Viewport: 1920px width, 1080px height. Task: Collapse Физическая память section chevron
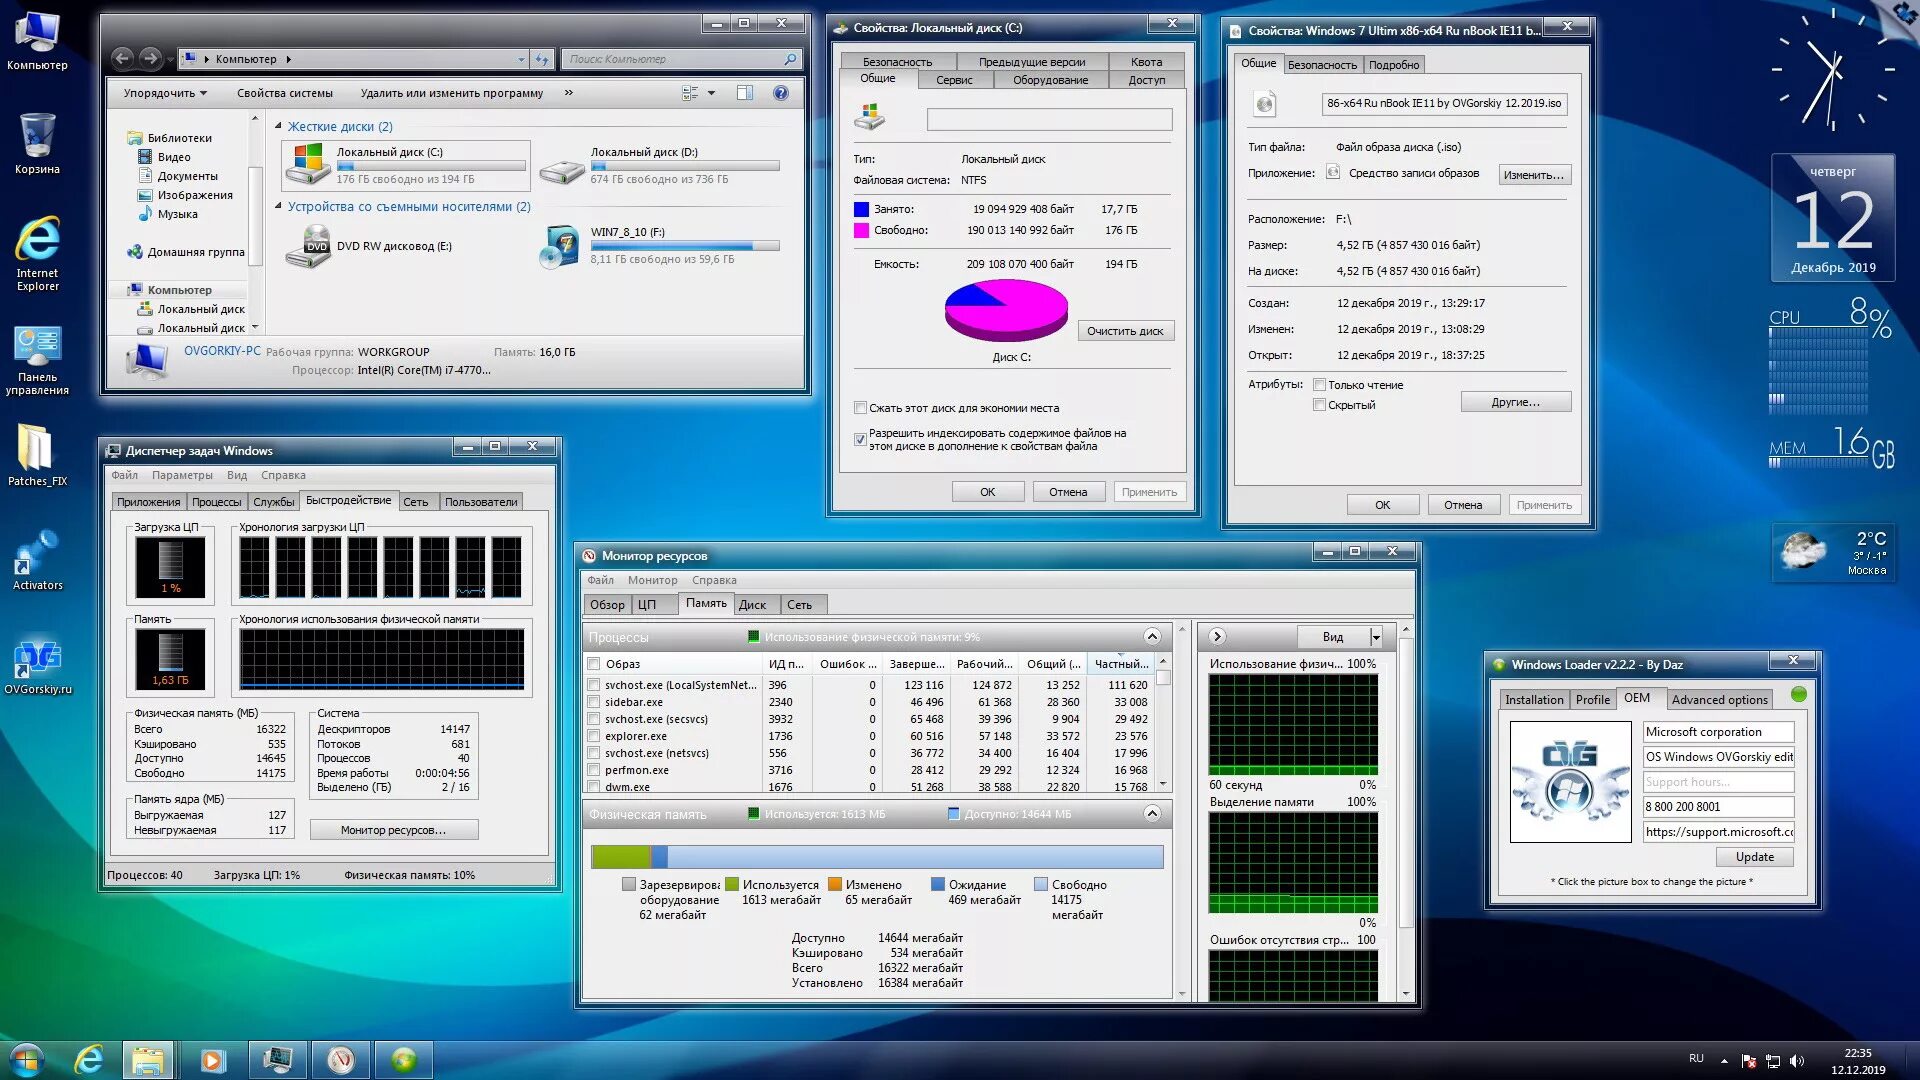[1152, 814]
